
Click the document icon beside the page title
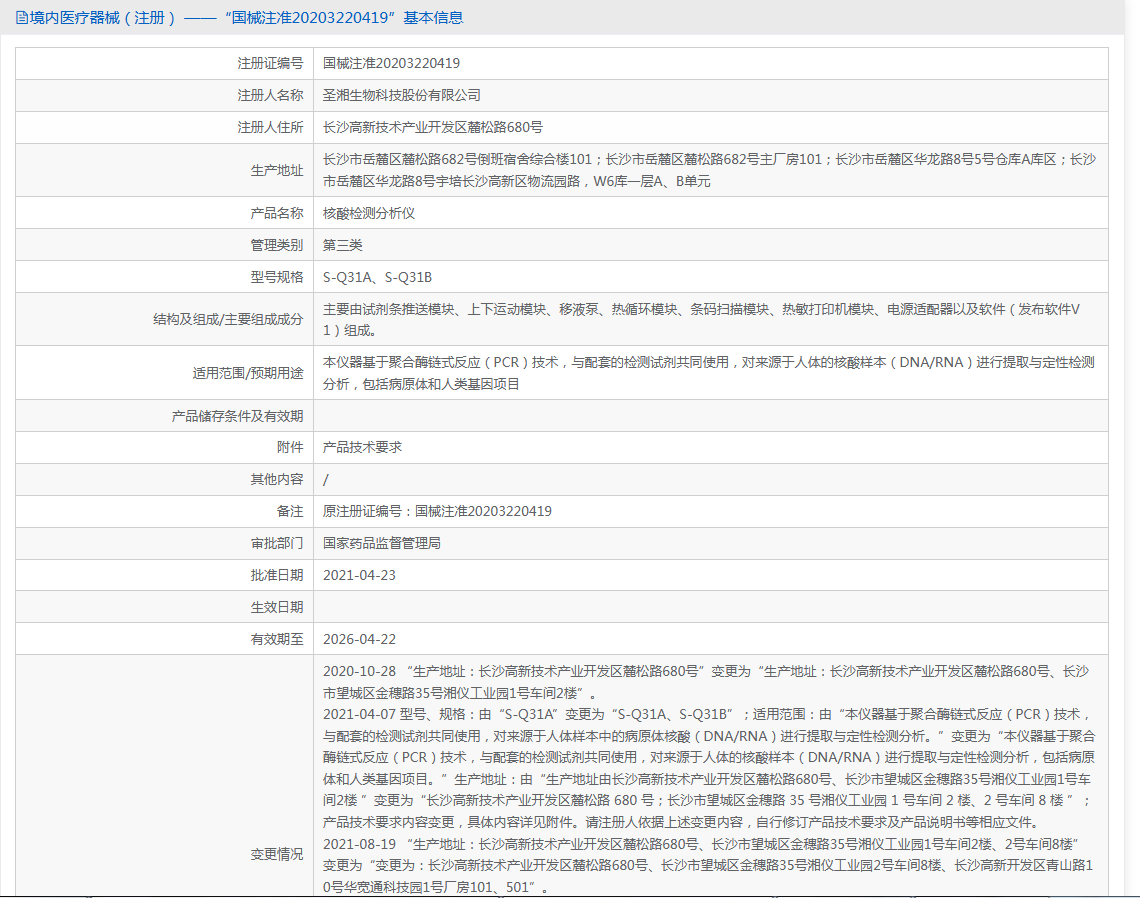click(x=22, y=18)
